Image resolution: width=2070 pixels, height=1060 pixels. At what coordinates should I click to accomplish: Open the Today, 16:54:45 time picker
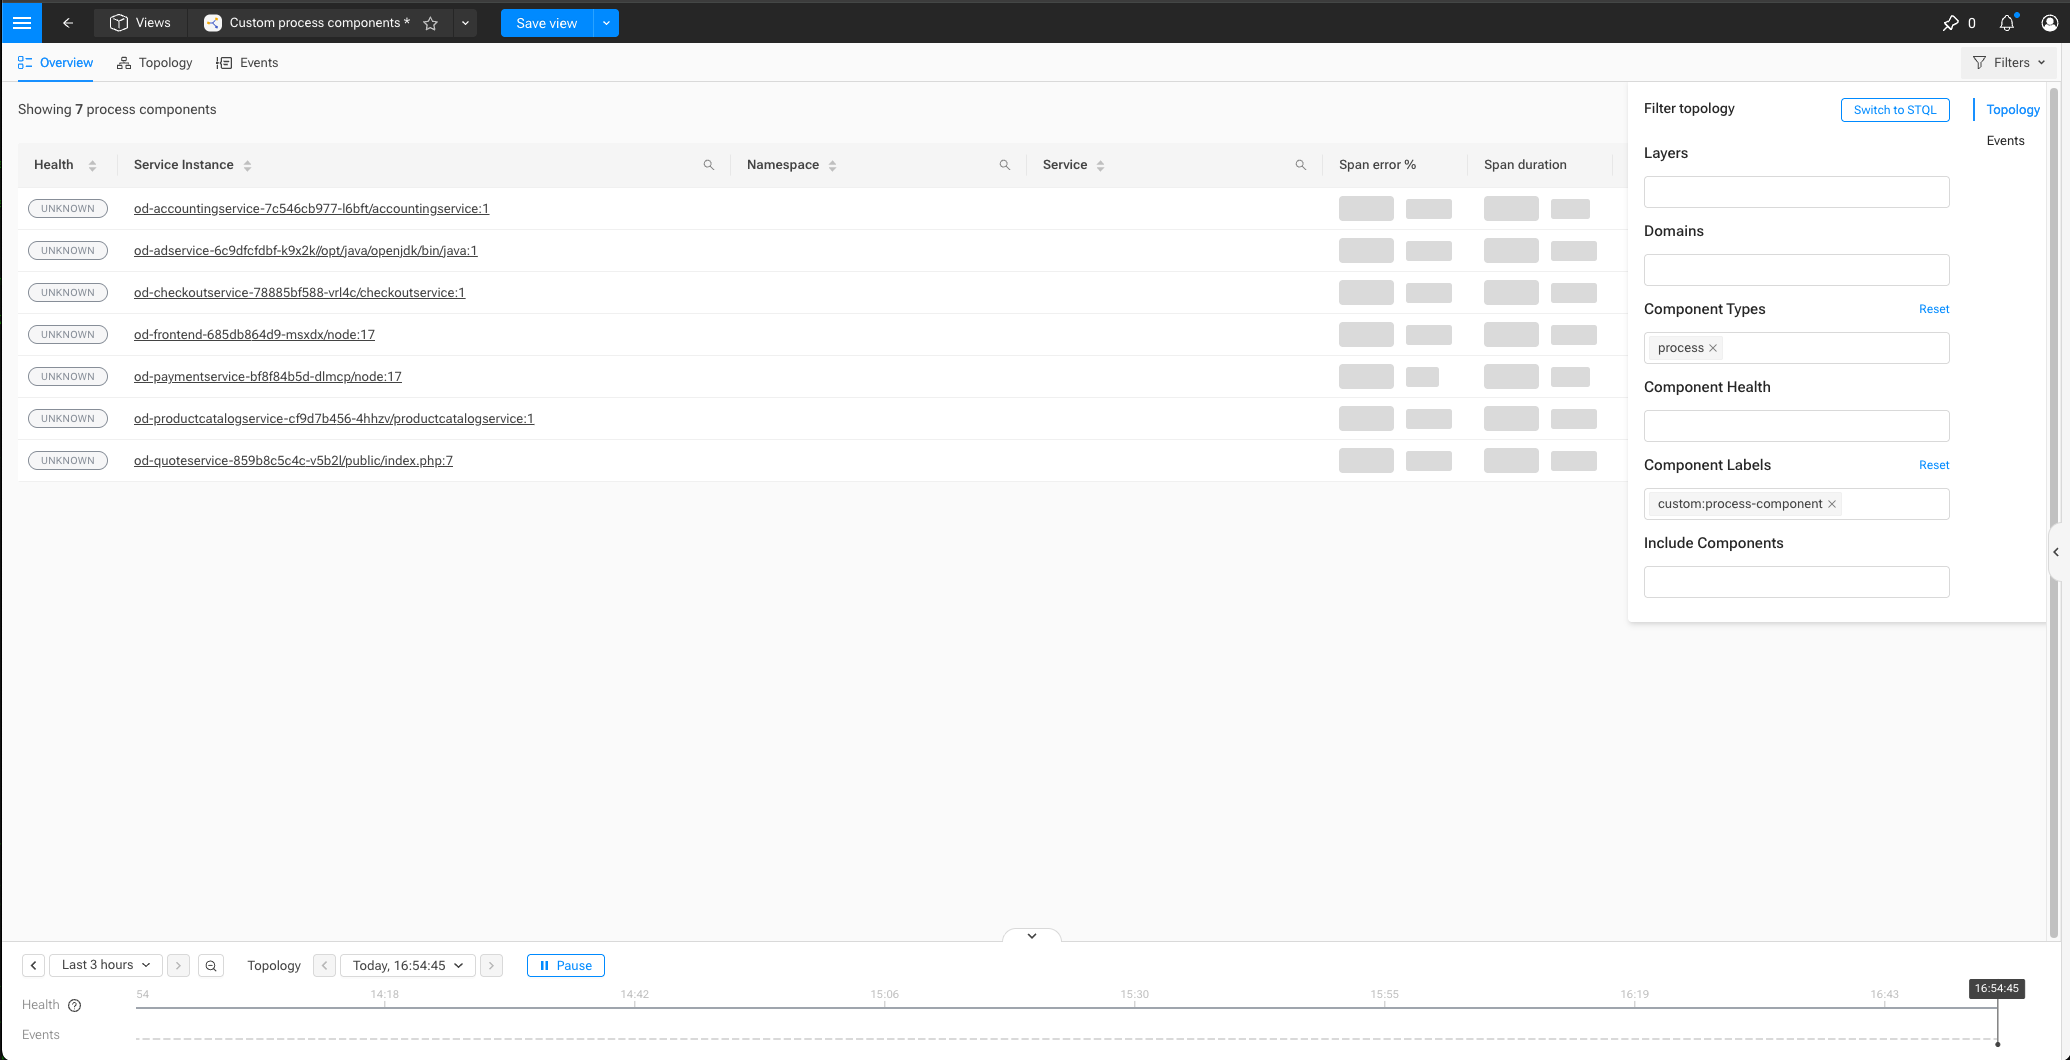click(x=406, y=964)
